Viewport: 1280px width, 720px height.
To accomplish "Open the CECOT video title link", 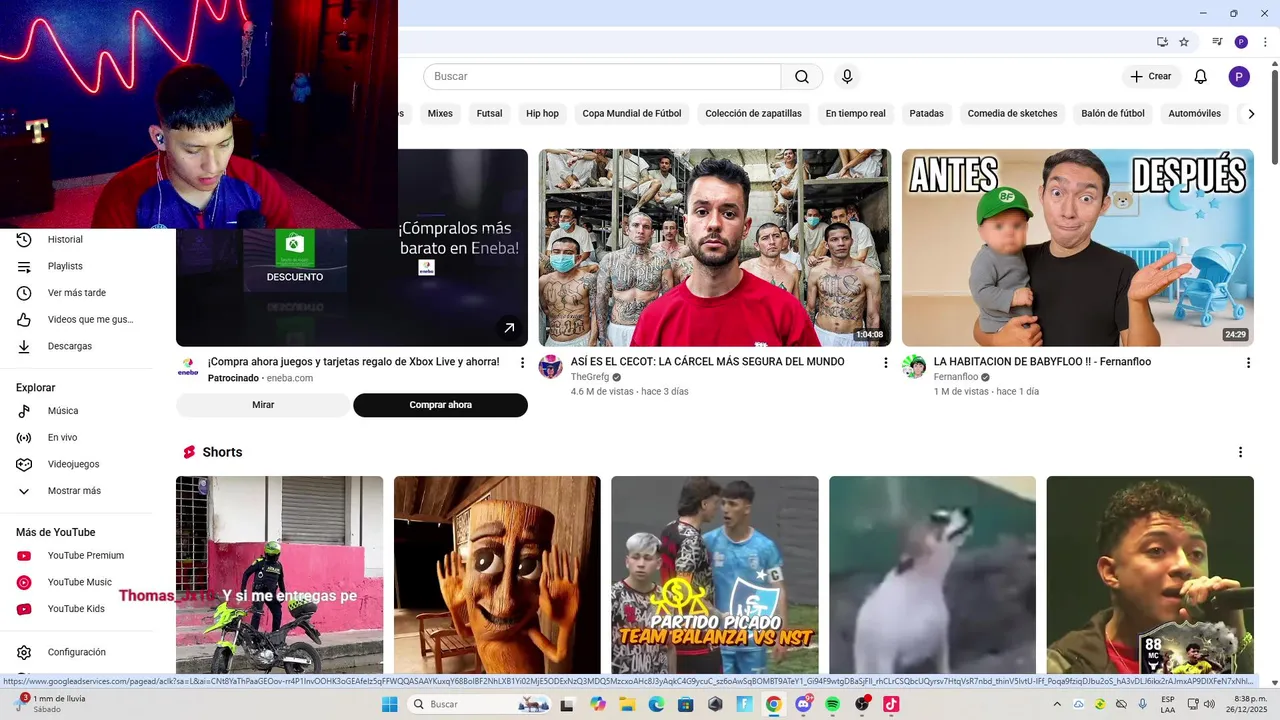I will tap(707, 362).
